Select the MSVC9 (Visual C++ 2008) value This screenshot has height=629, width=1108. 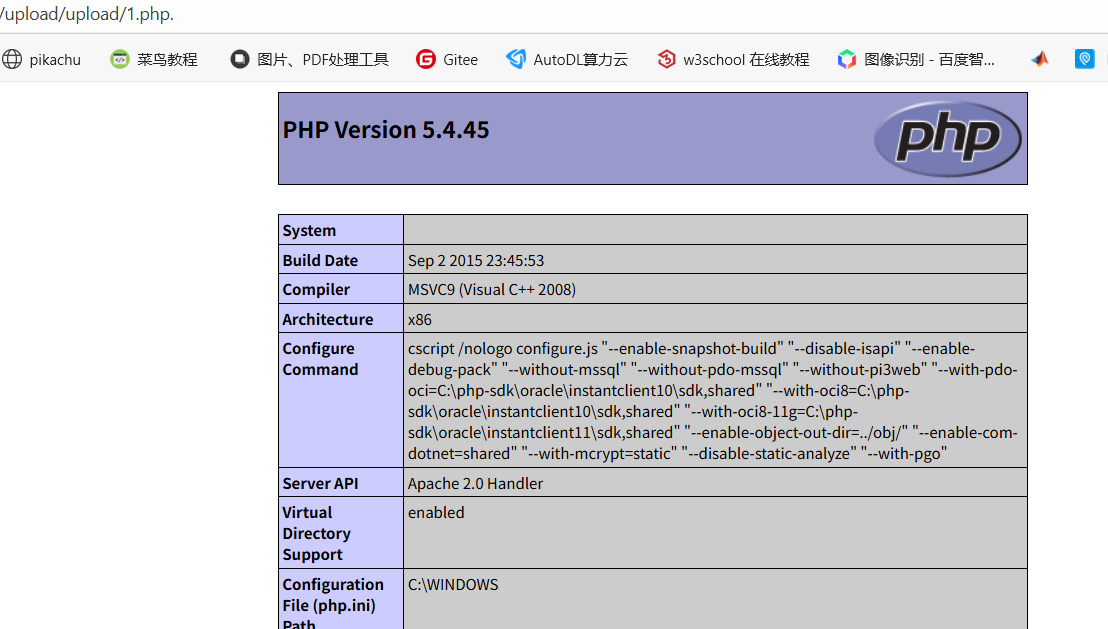(x=492, y=290)
